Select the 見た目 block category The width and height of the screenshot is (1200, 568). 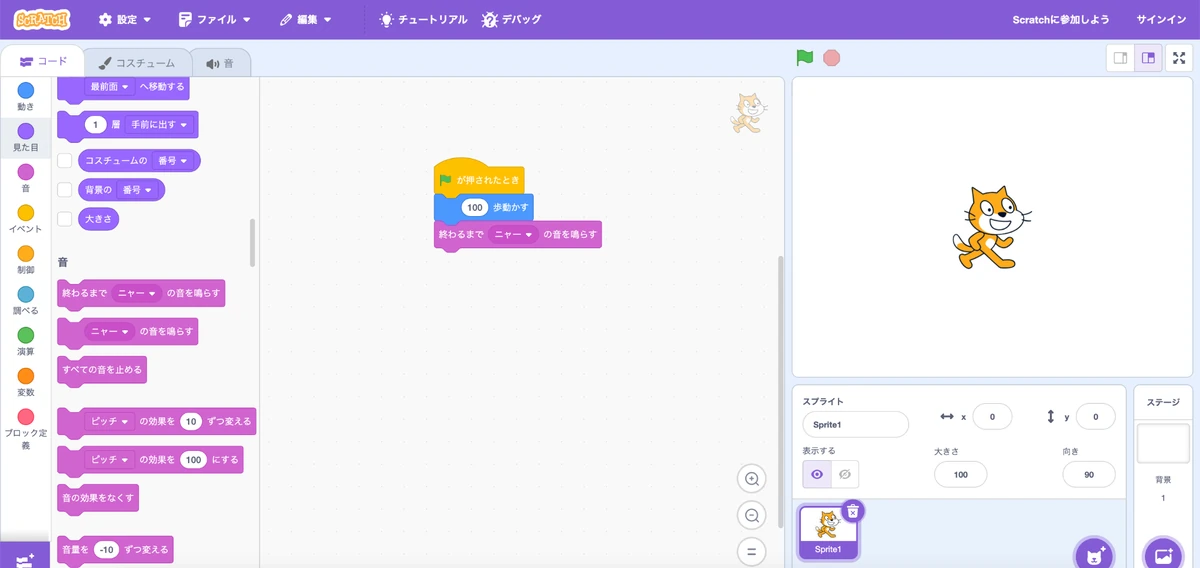click(x=26, y=138)
